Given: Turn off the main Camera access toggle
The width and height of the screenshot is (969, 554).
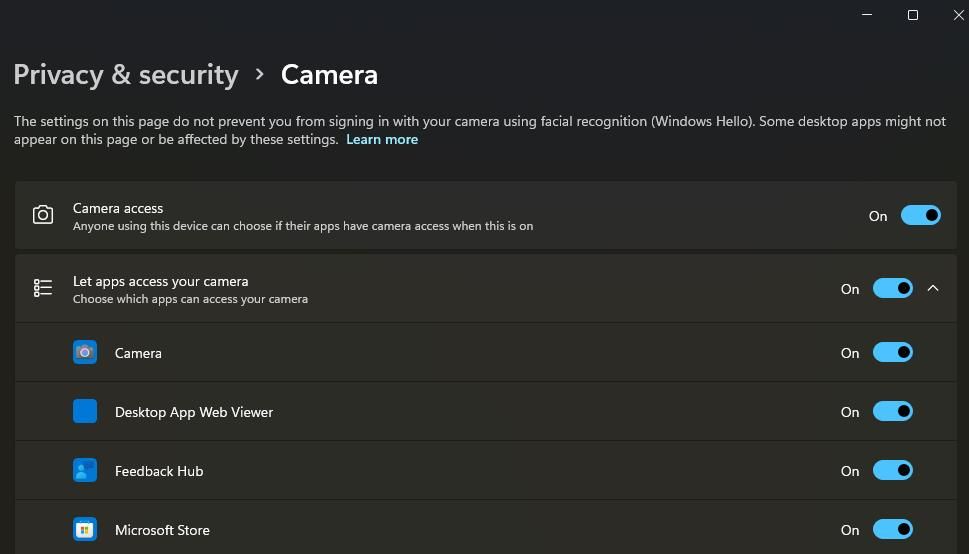Looking at the screenshot, I should click(920, 215).
